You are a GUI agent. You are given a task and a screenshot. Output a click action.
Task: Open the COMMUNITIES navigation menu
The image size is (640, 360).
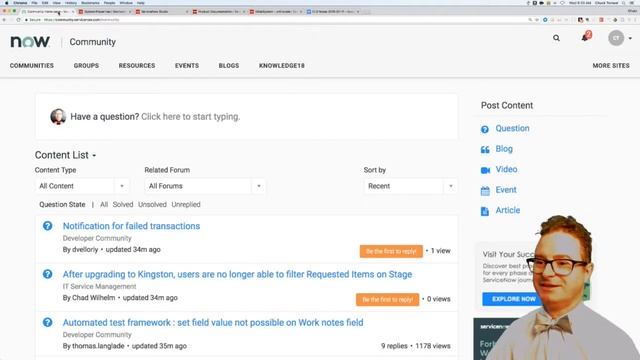pos(32,65)
